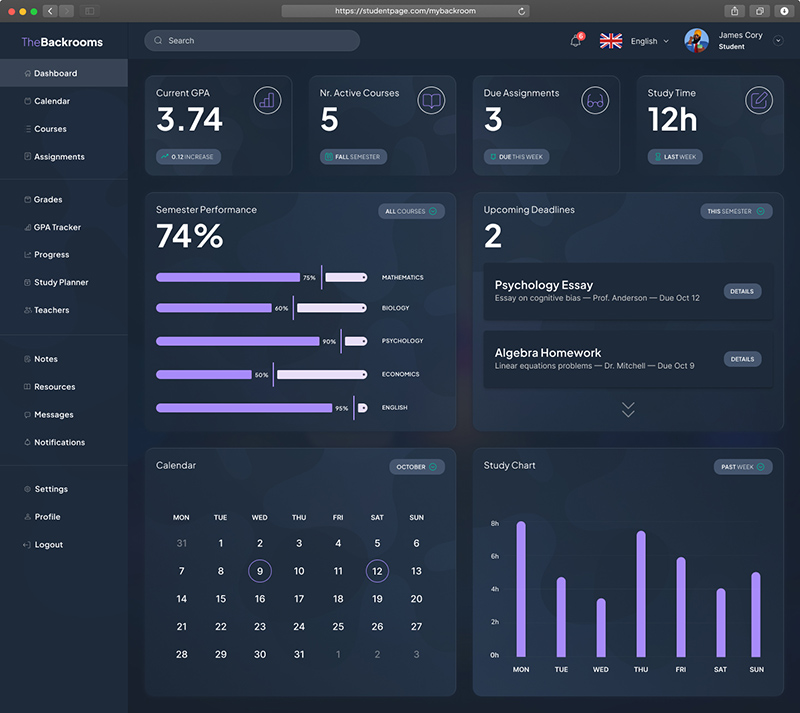The height and width of the screenshot is (713, 800).
Task: Click the Current GPA bar chart icon
Action: (x=267, y=101)
